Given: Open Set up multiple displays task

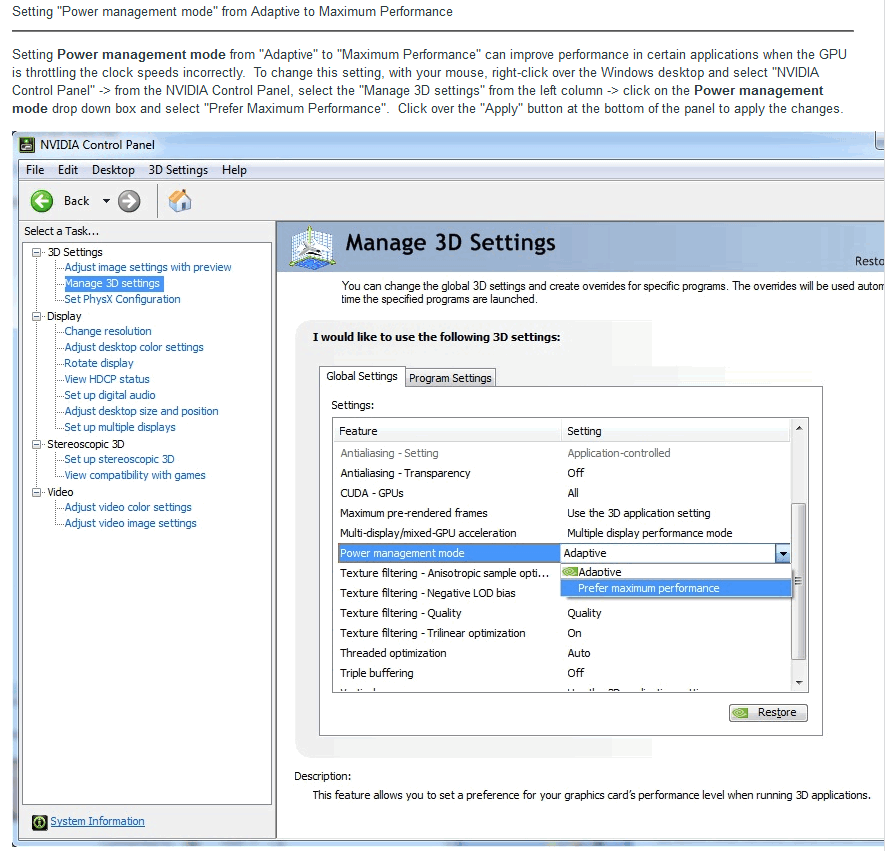Looking at the screenshot, I should [x=120, y=428].
